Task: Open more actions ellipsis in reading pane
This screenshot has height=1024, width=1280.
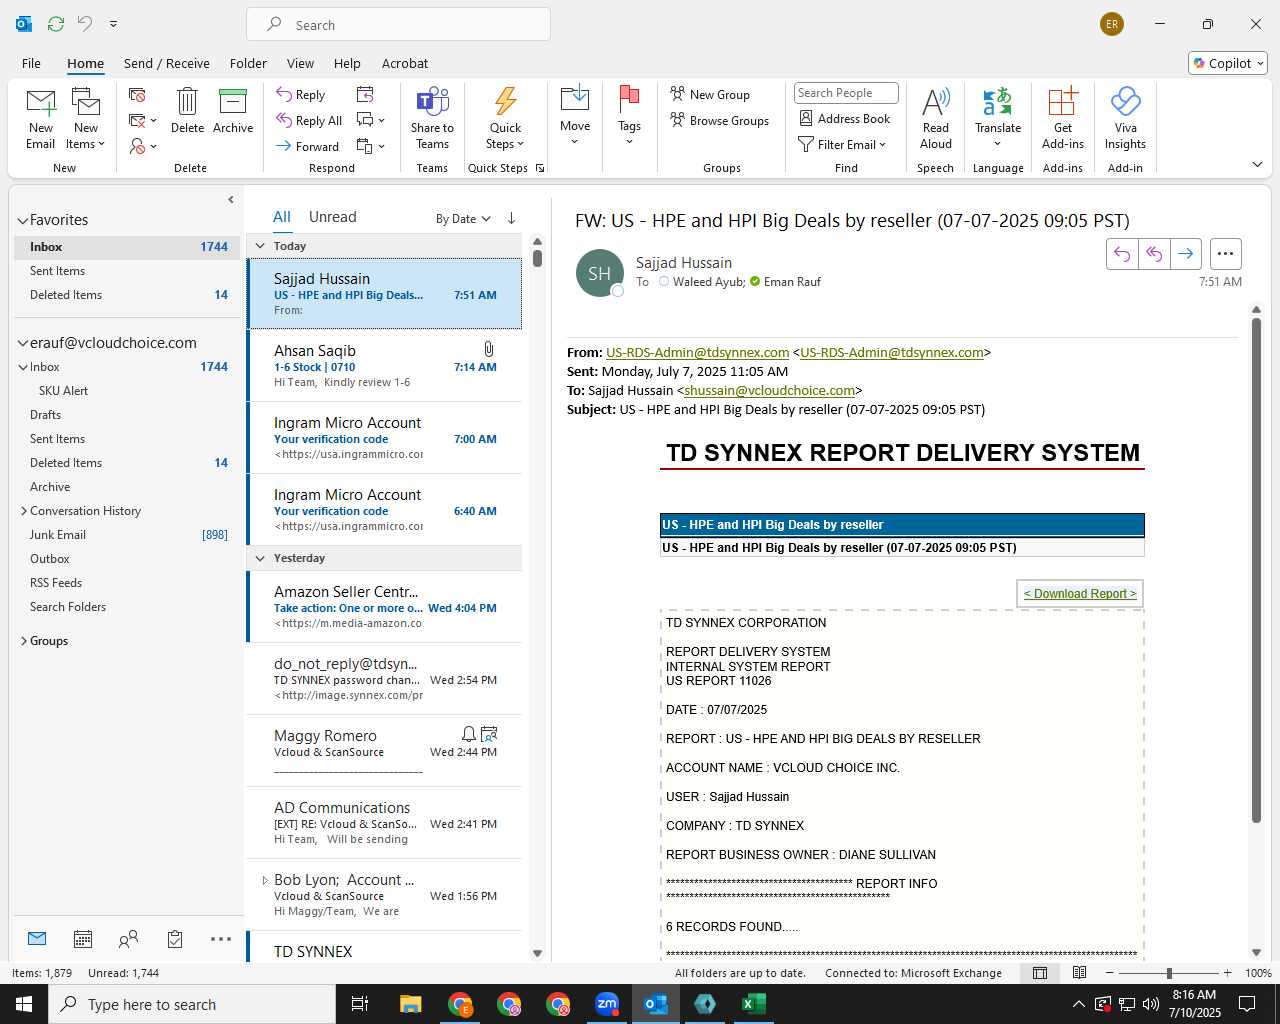Action: pyautogui.click(x=1225, y=254)
